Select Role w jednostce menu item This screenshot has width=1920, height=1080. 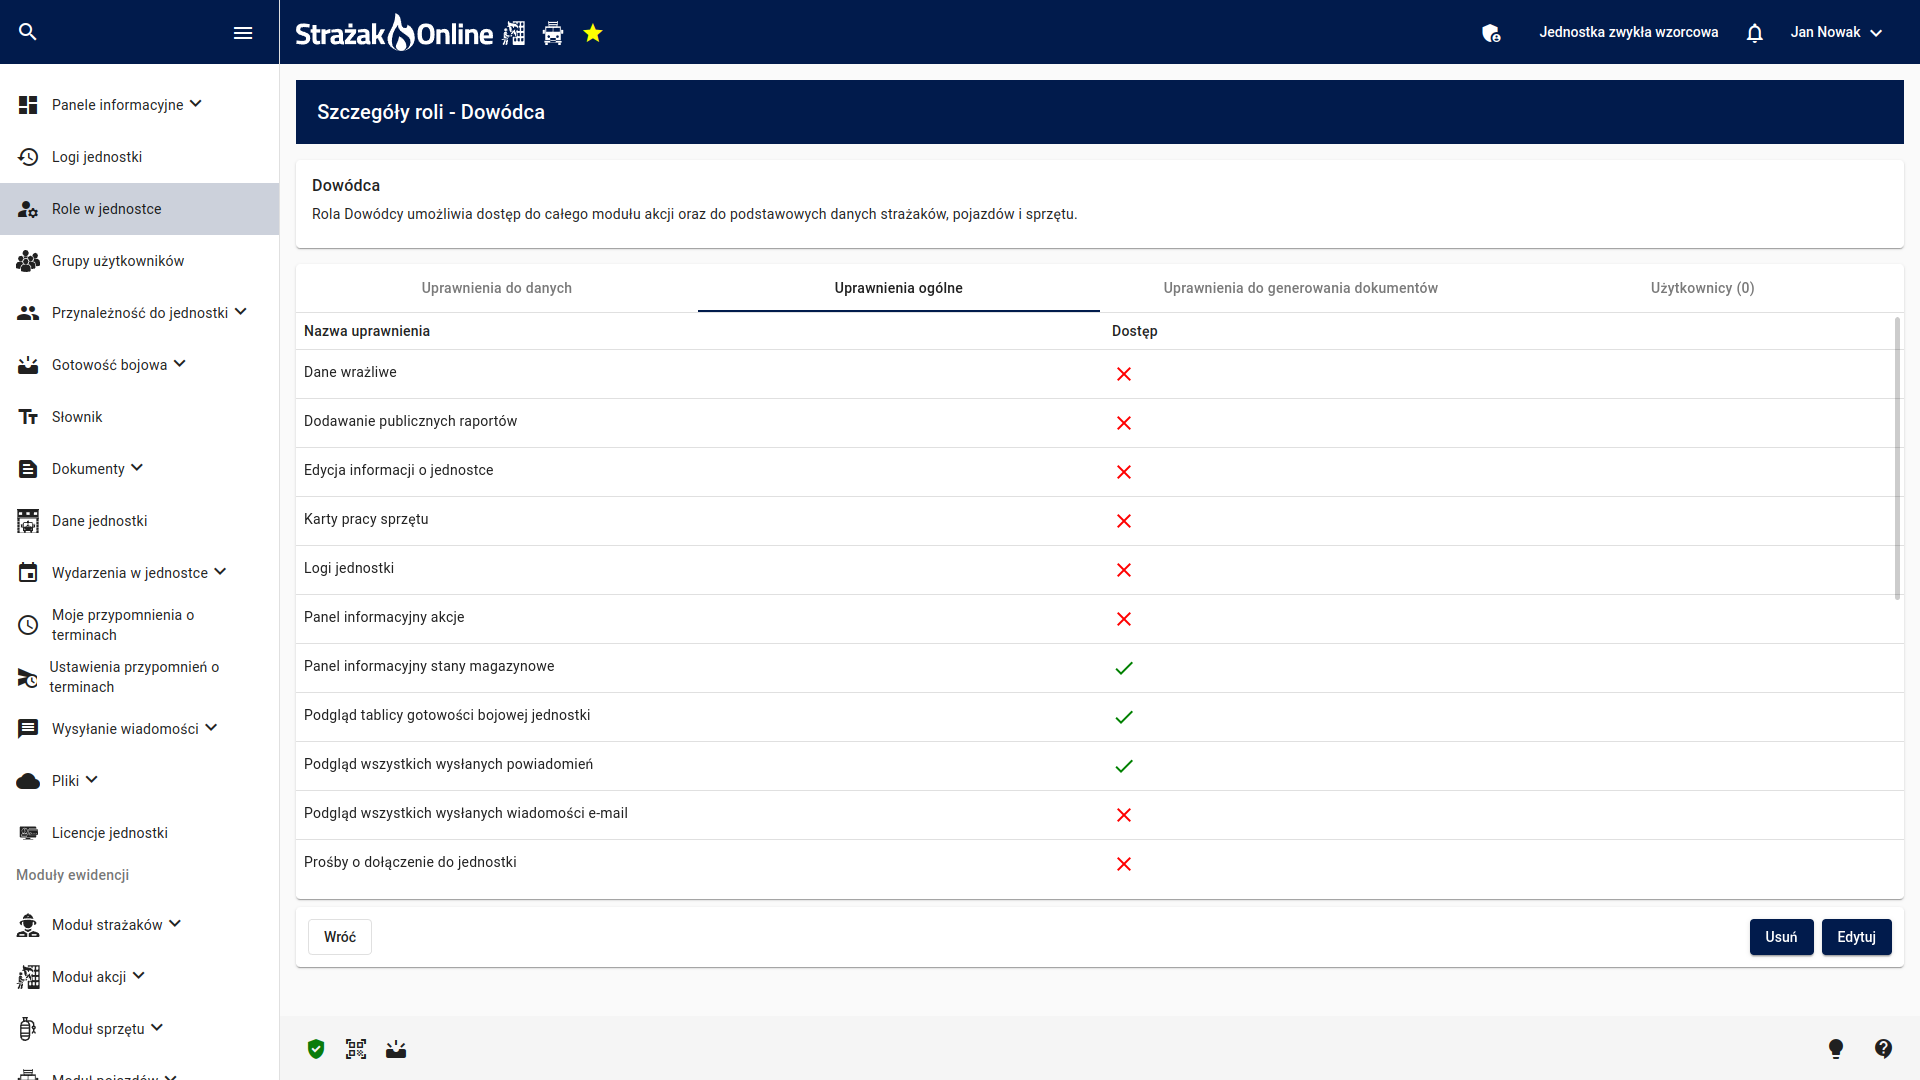click(139, 209)
